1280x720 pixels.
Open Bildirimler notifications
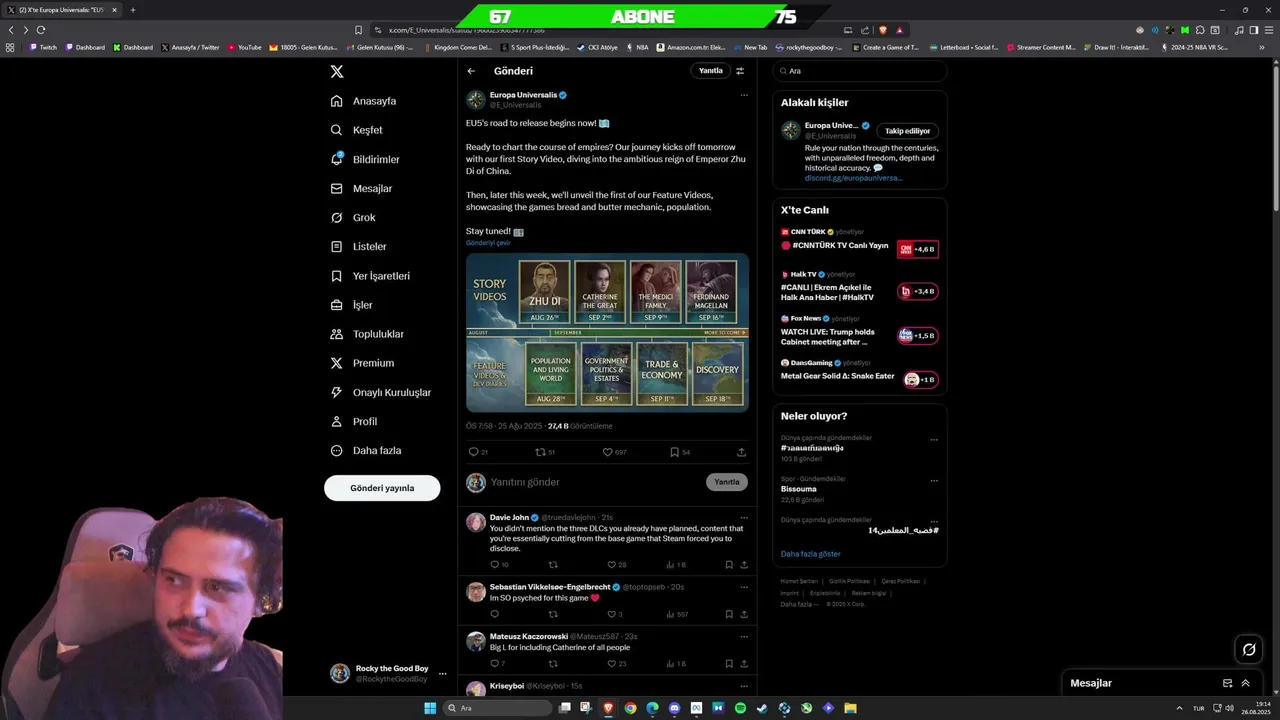[365, 159]
